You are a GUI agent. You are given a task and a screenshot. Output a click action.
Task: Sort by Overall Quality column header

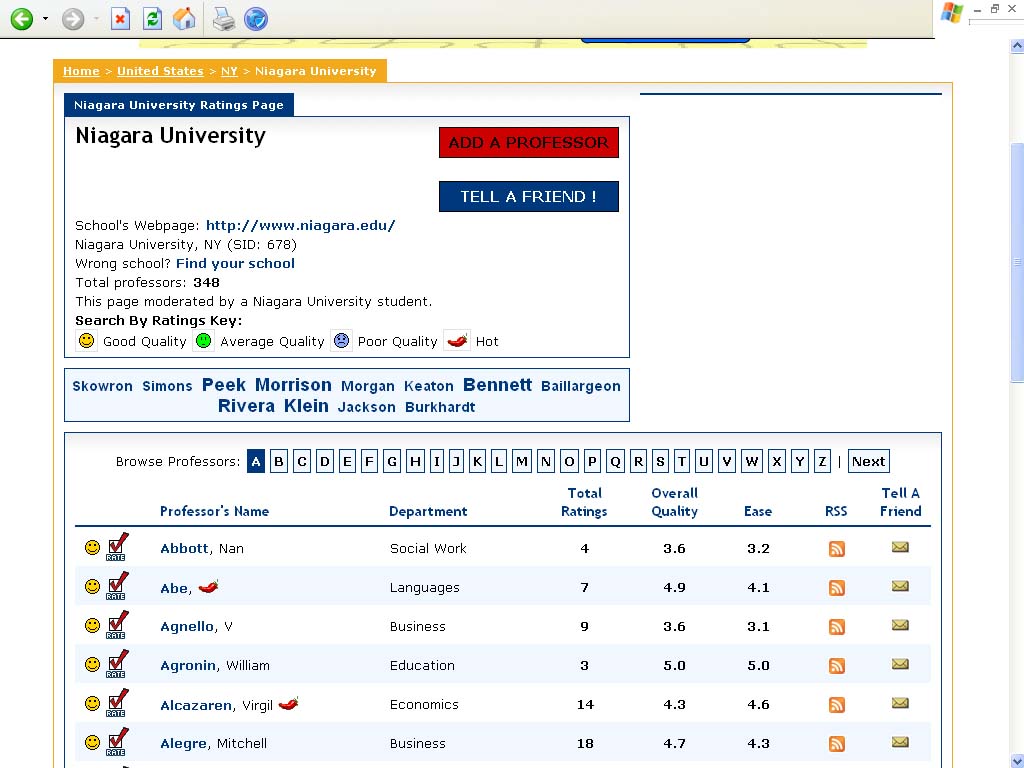click(674, 502)
